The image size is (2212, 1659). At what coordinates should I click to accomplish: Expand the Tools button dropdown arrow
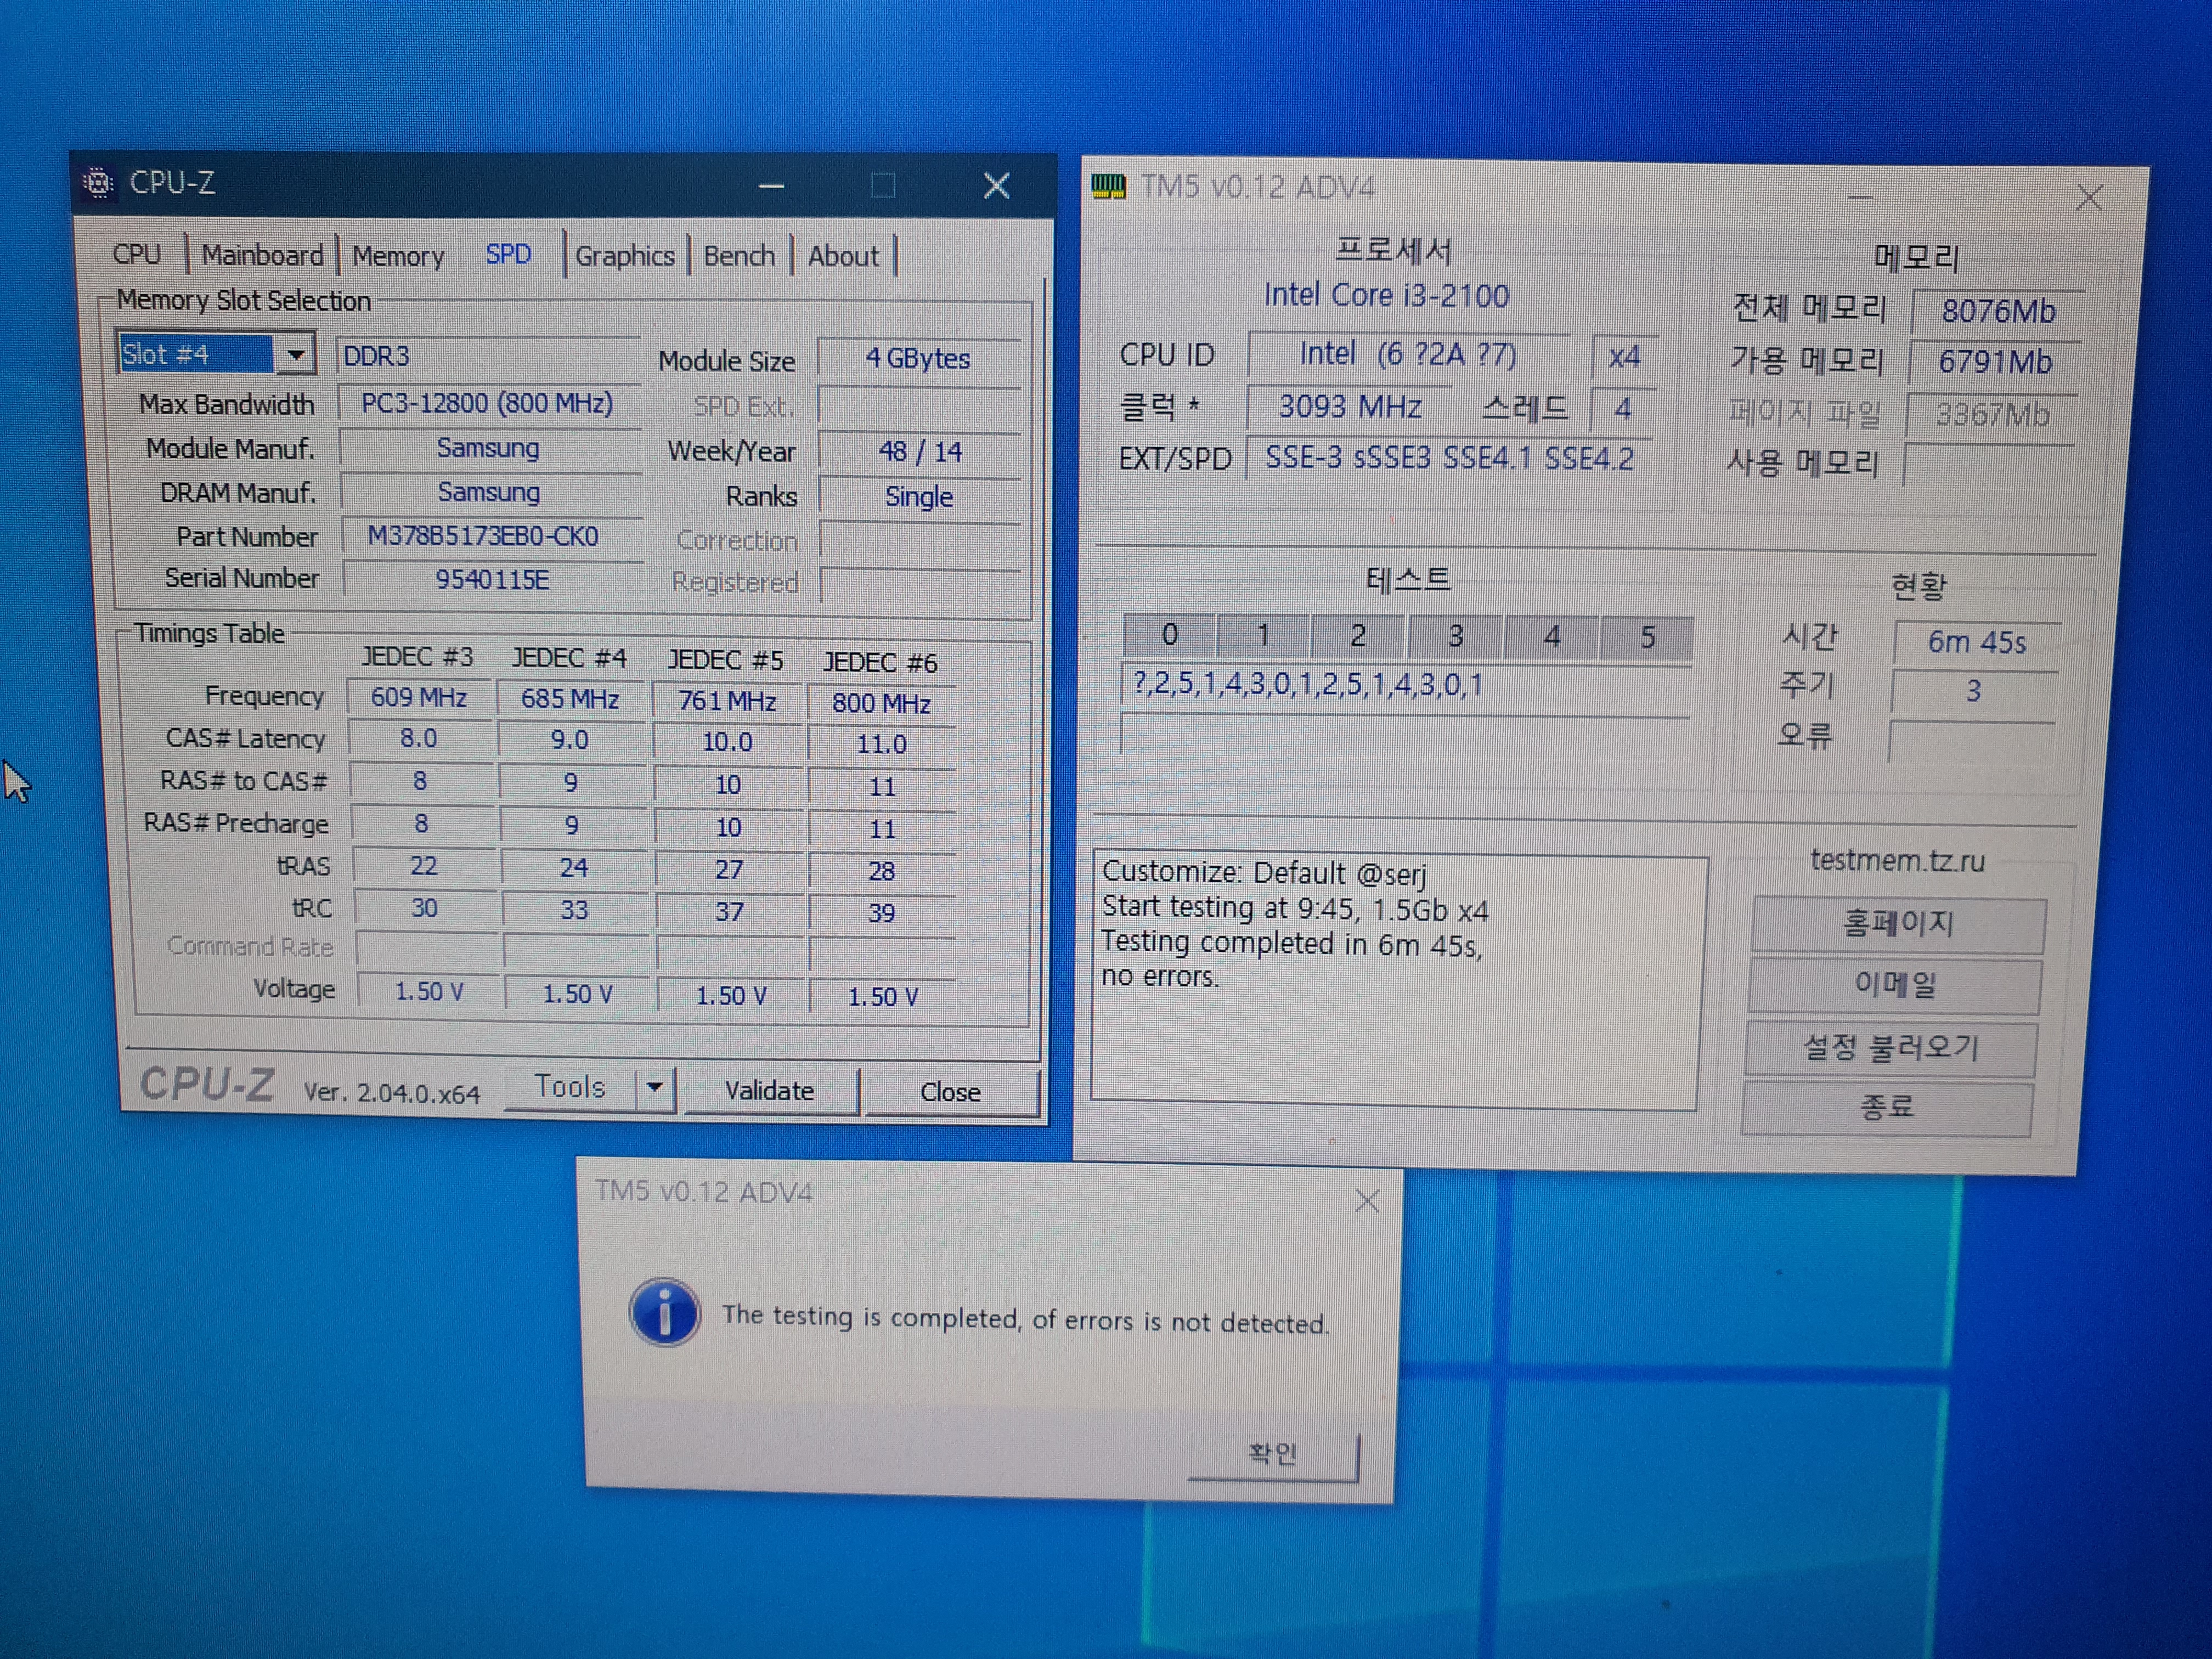[x=655, y=1087]
